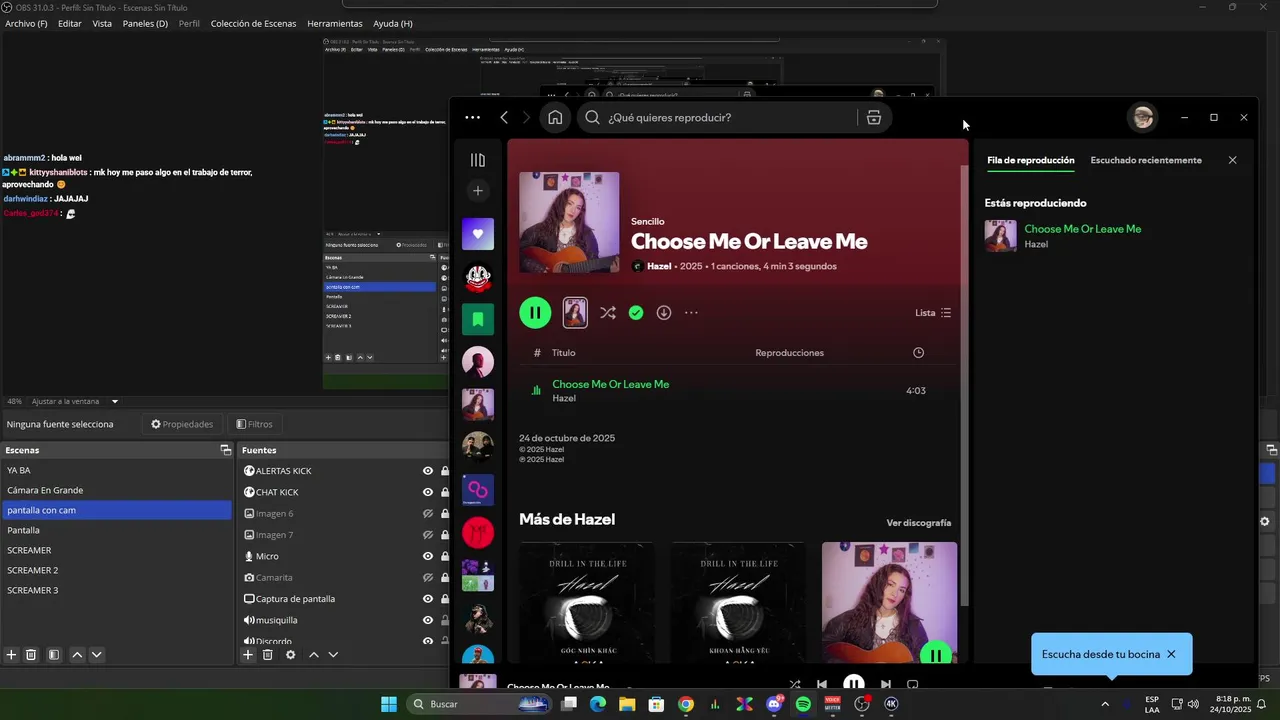This screenshot has height=720, width=1280.
Task: Remove source with Fuentes trash icon
Action: point(268,655)
